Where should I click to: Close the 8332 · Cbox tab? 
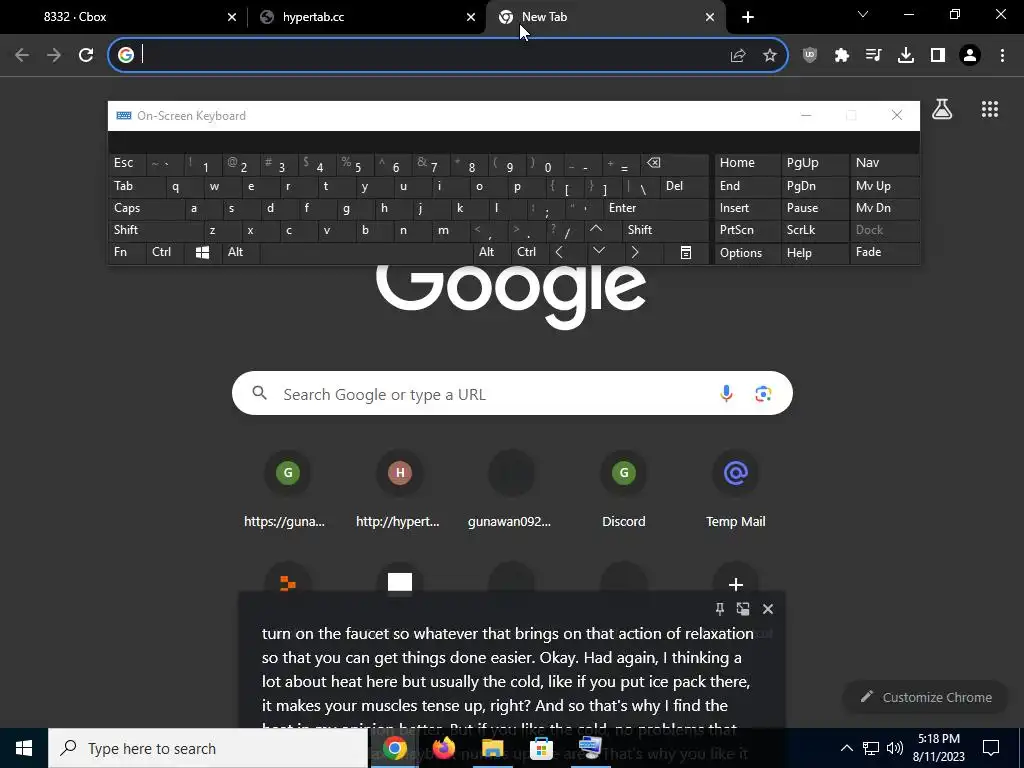coord(232,17)
